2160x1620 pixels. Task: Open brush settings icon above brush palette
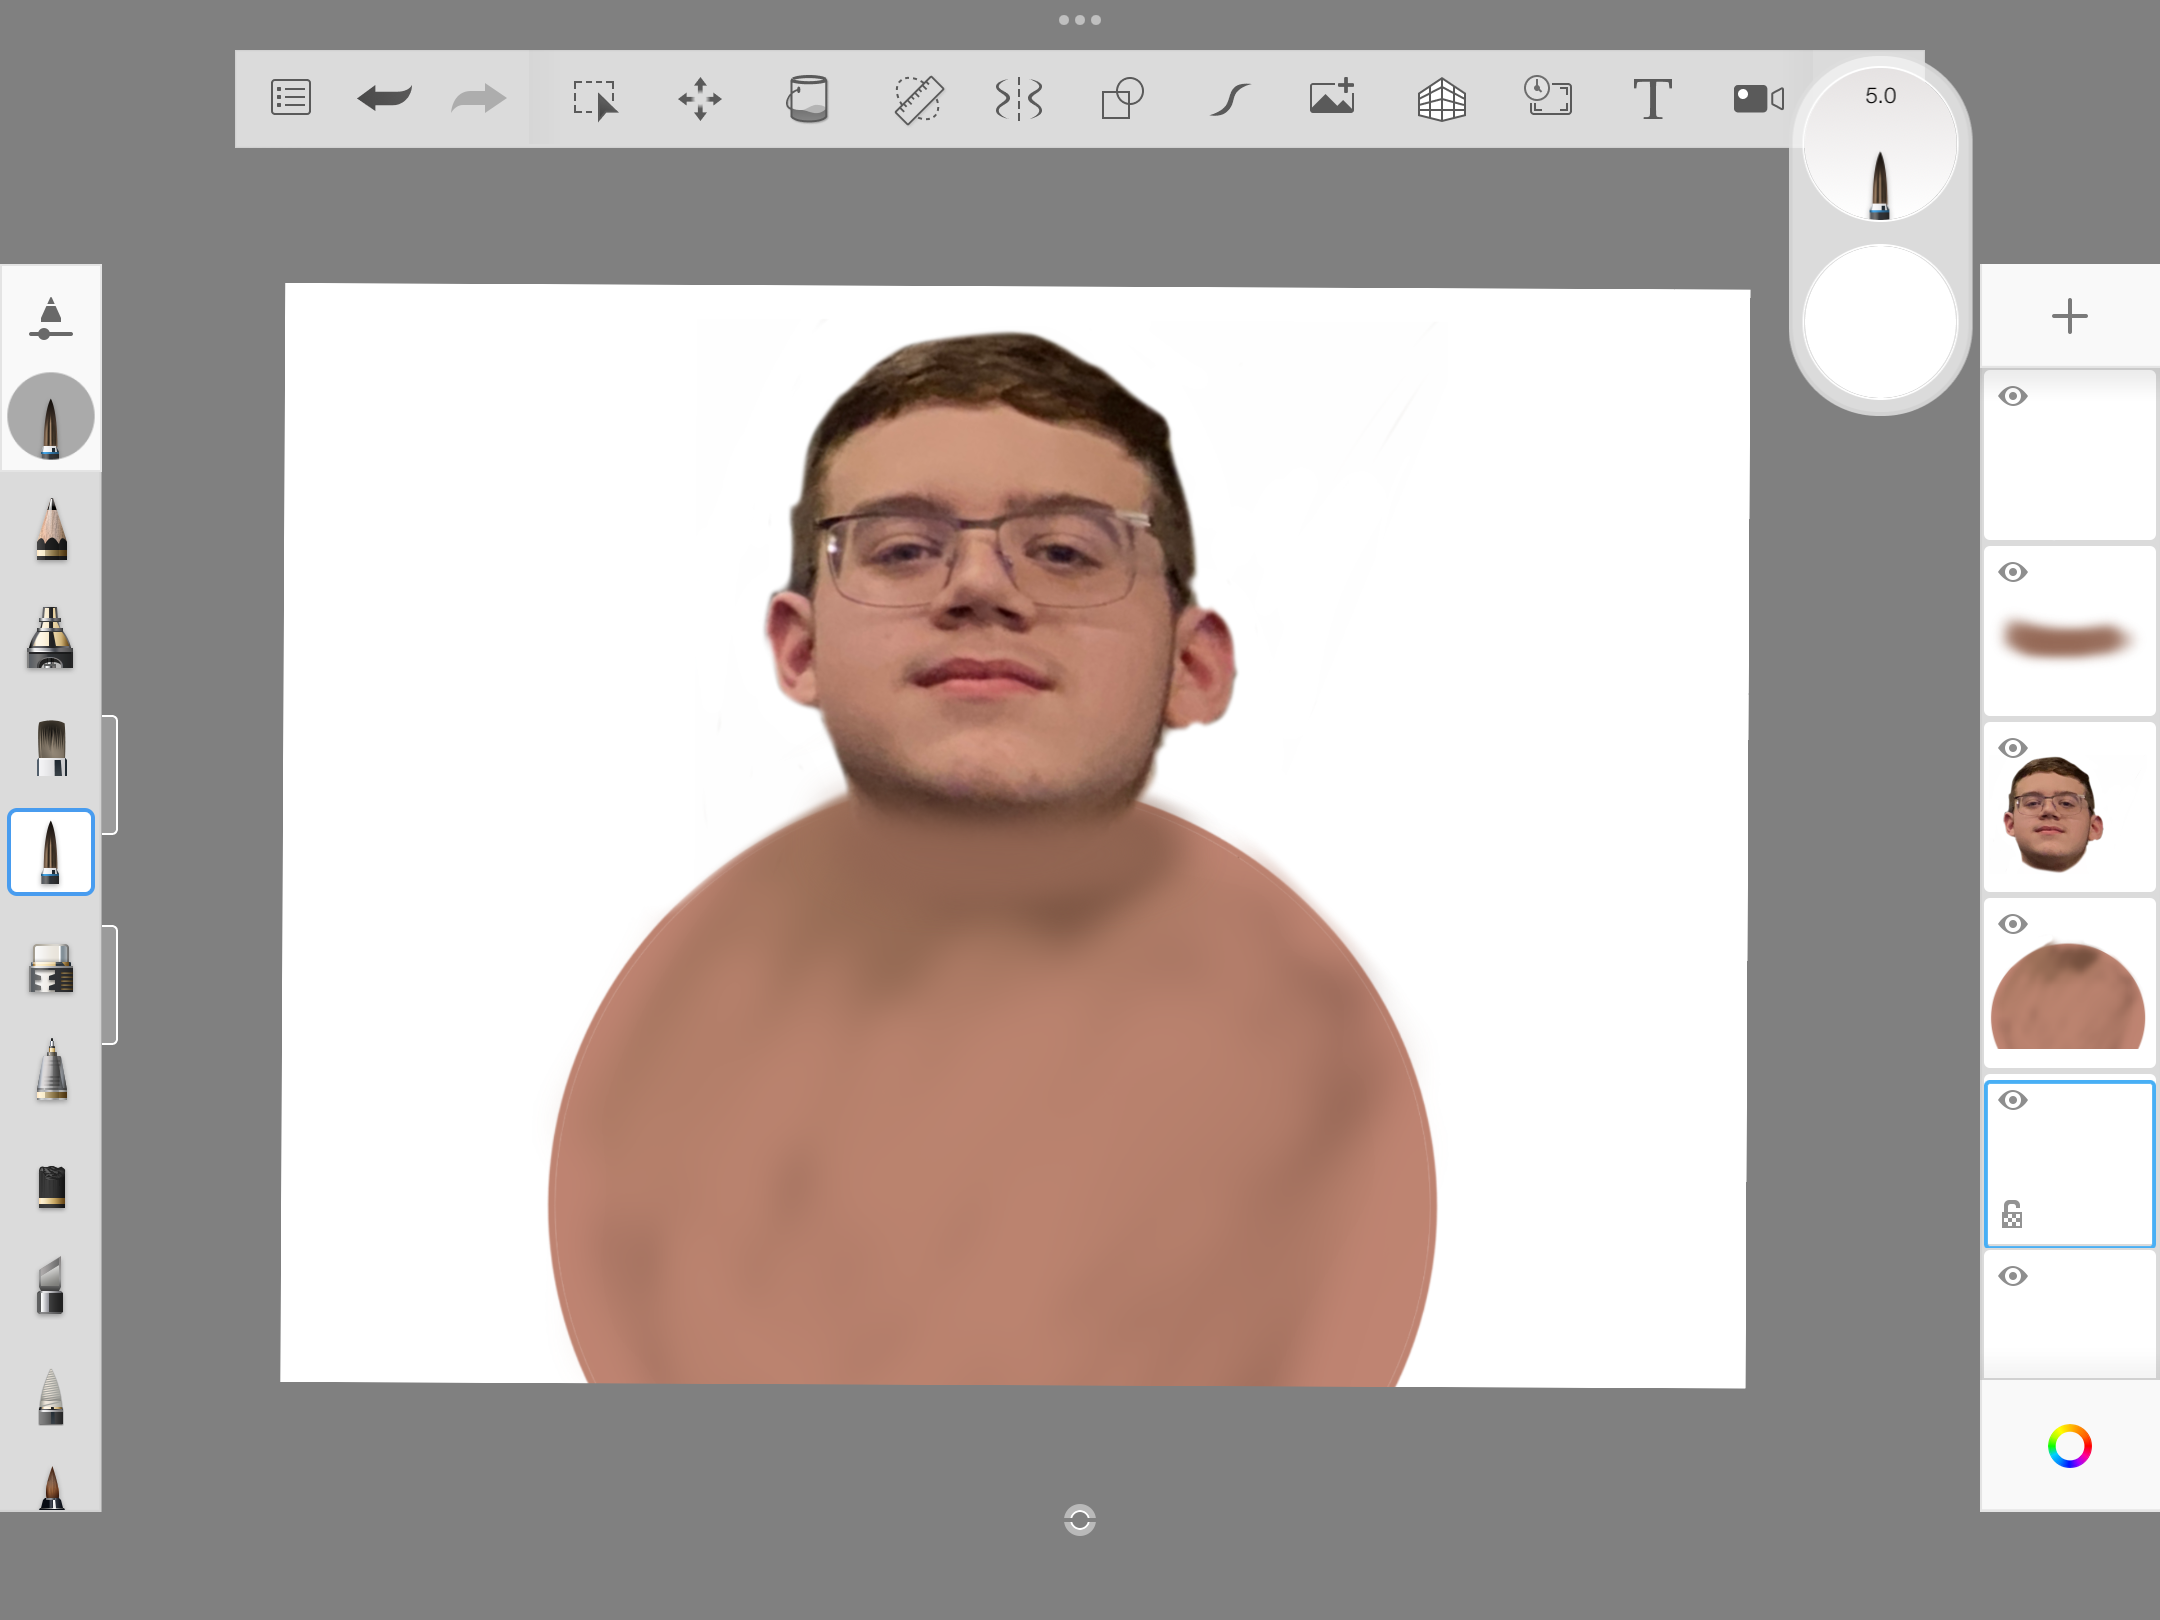tap(51, 319)
